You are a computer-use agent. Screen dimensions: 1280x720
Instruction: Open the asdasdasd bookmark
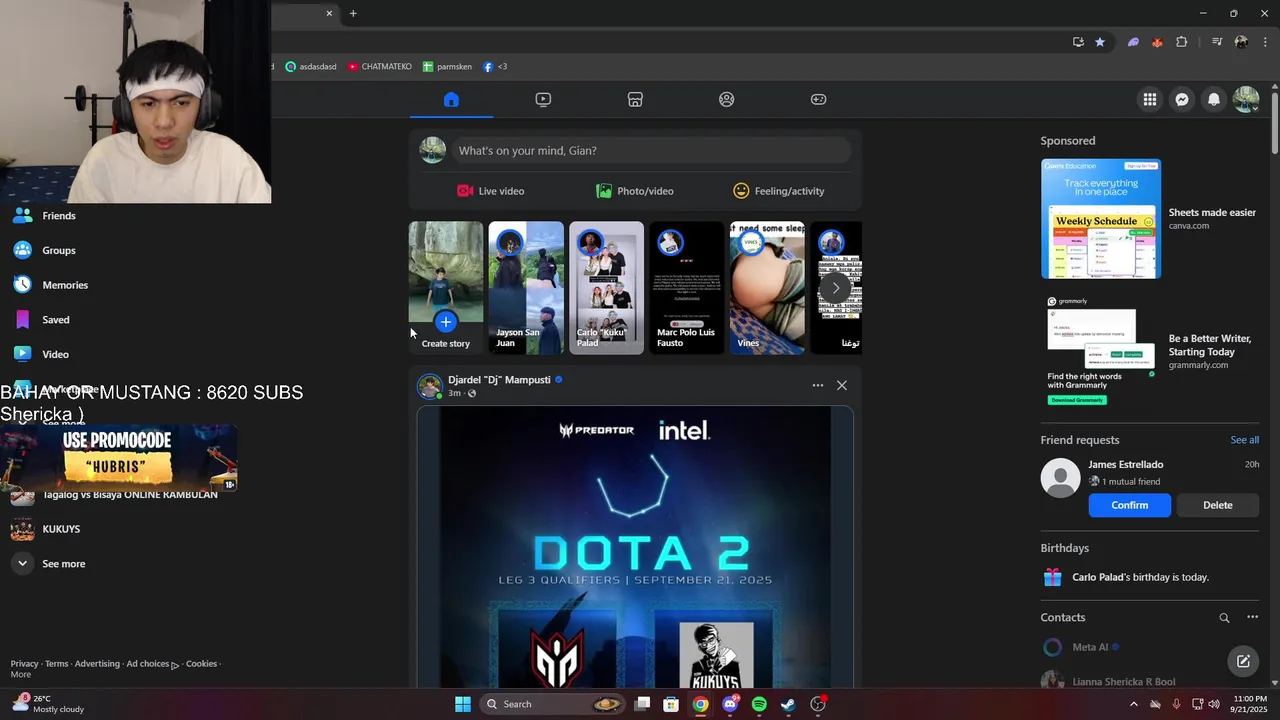(x=311, y=67)
